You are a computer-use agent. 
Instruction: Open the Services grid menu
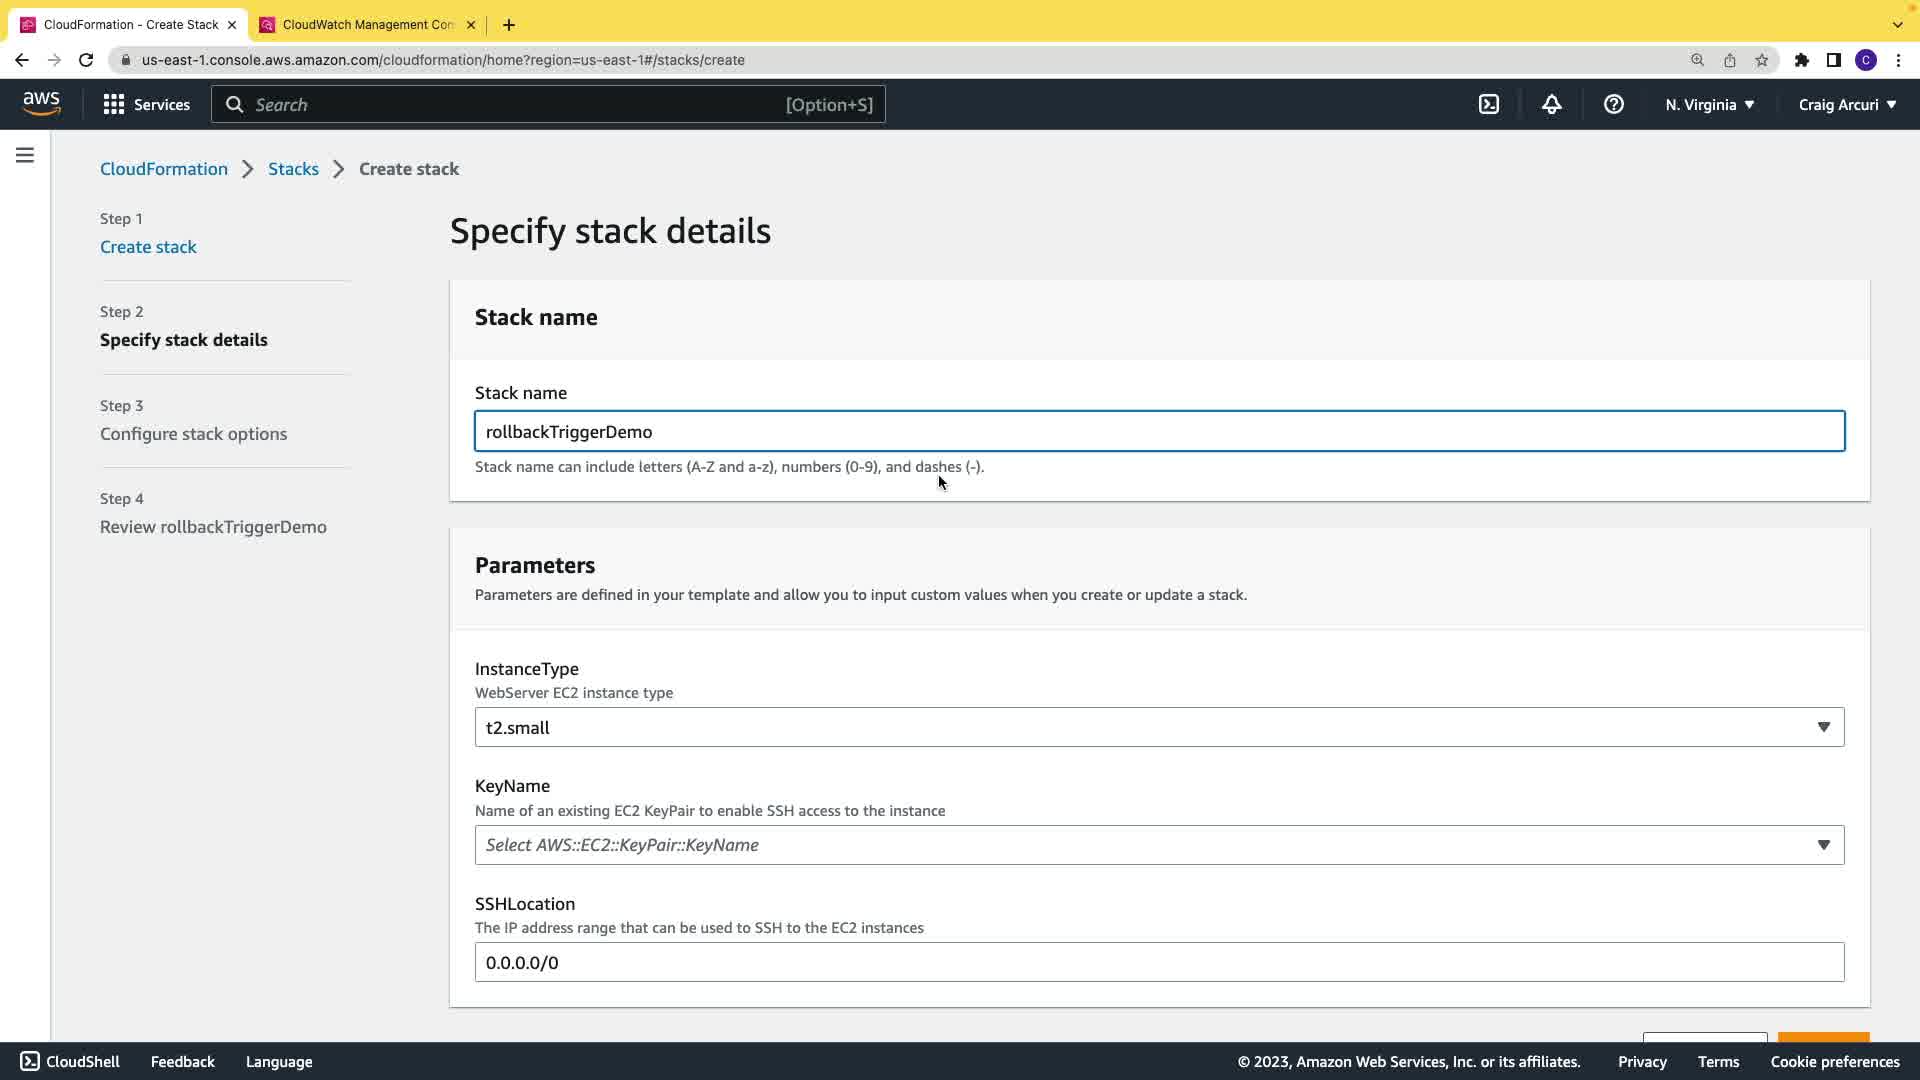(x=146, y=104)
